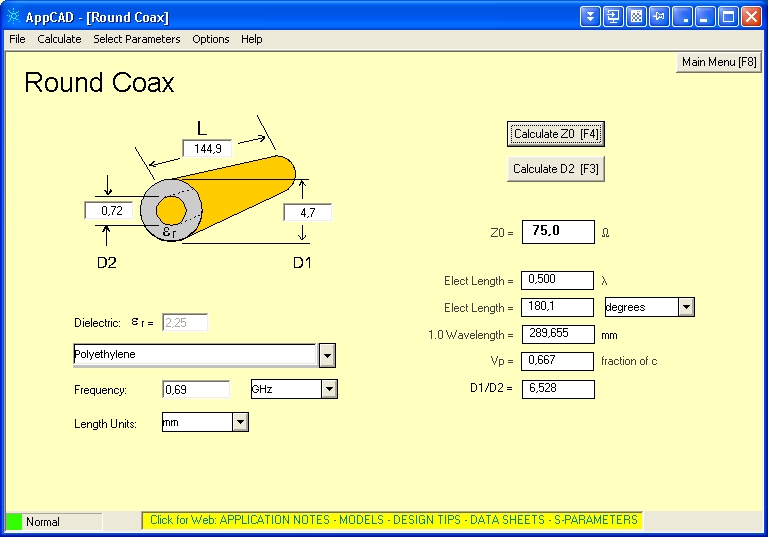This screenshot has width=768, height=537.
Task: Open the Help menu
Action: click(x=251, y=39)
